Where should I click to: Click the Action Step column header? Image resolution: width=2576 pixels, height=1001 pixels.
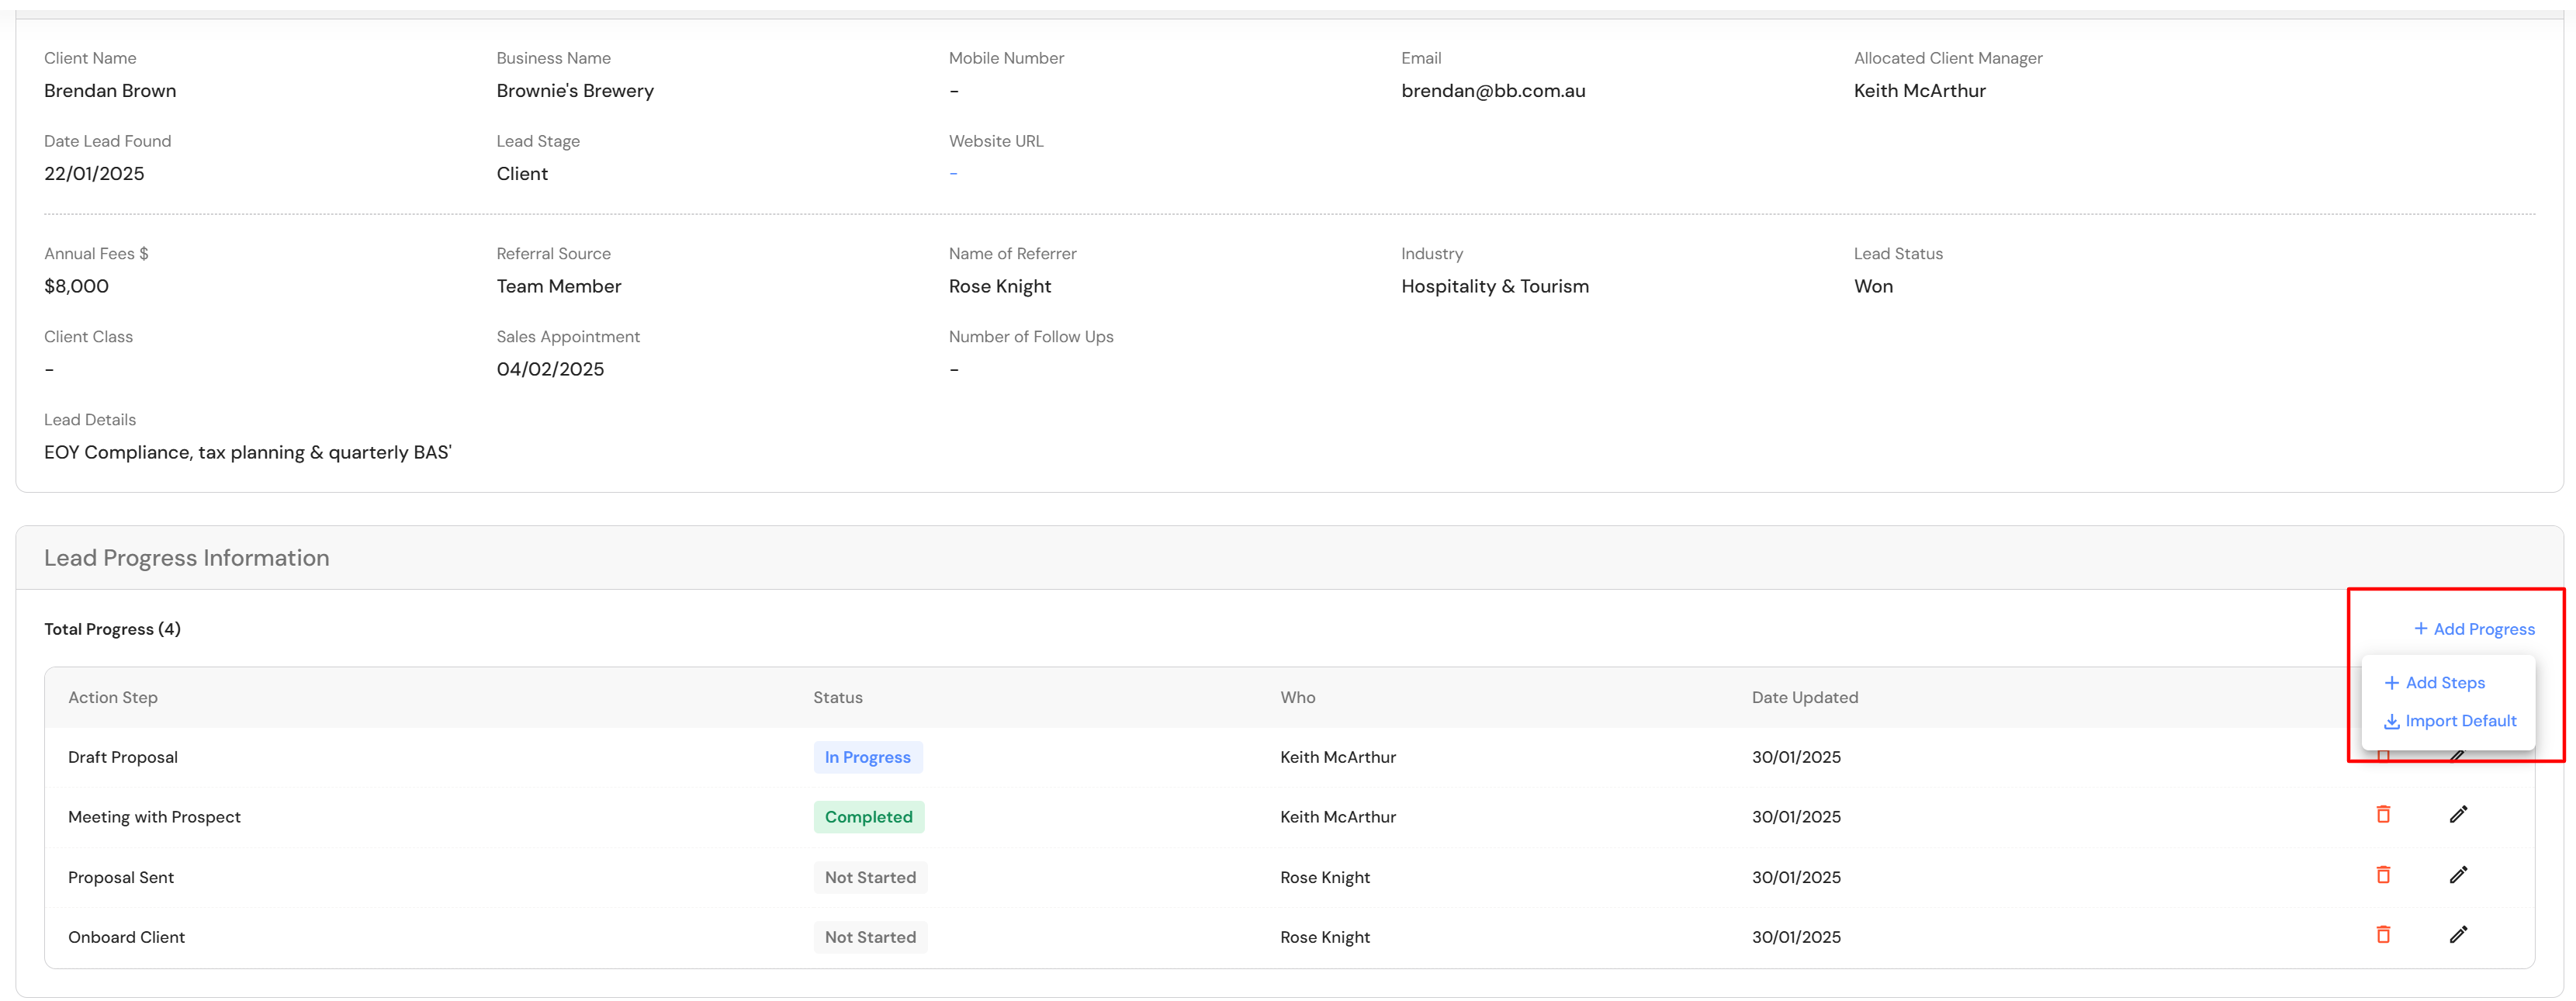click(113, 697)
